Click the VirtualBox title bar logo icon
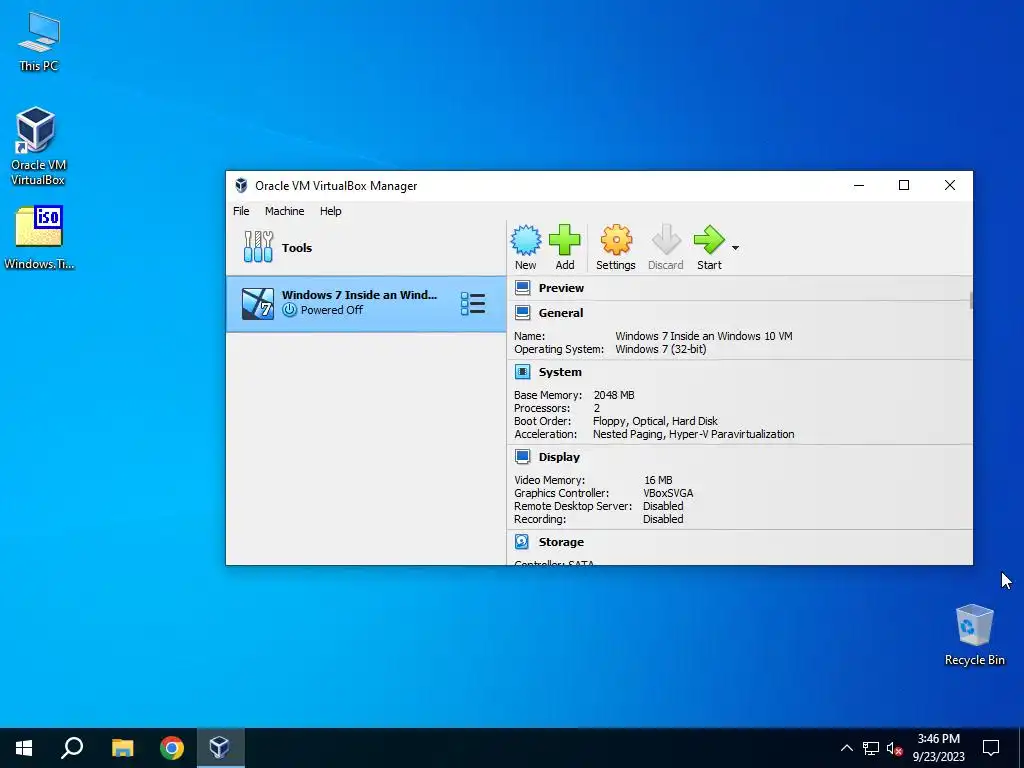The width and height of the screenshot is (1024, 768). tap(241, 185)
